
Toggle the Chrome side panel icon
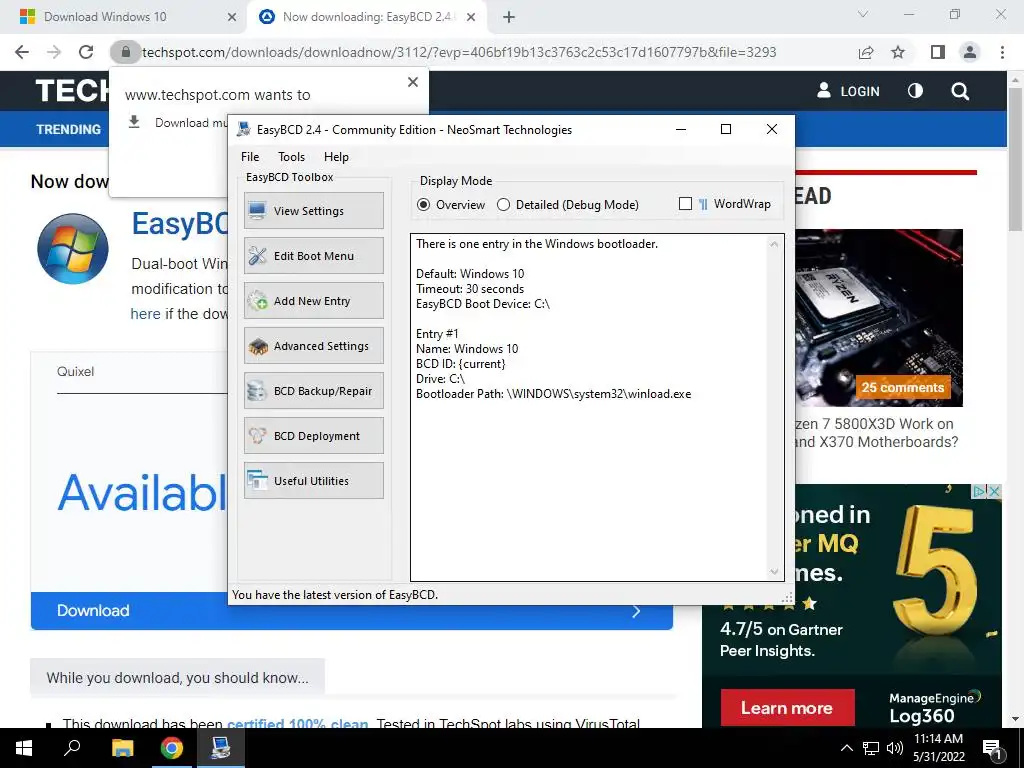938,52
